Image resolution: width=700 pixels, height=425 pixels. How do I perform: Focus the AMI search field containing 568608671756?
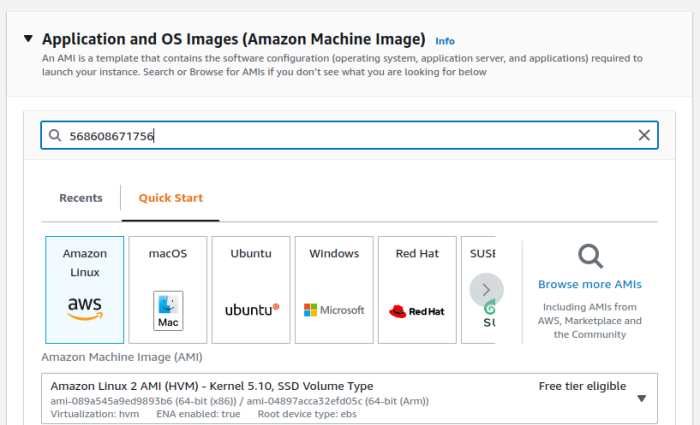tap(340, 136)
